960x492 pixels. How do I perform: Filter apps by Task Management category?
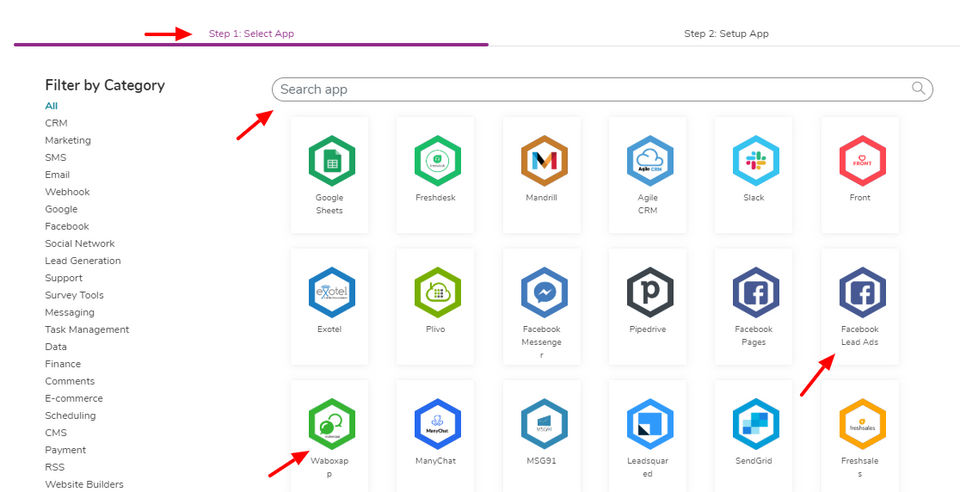pos(87,329)
